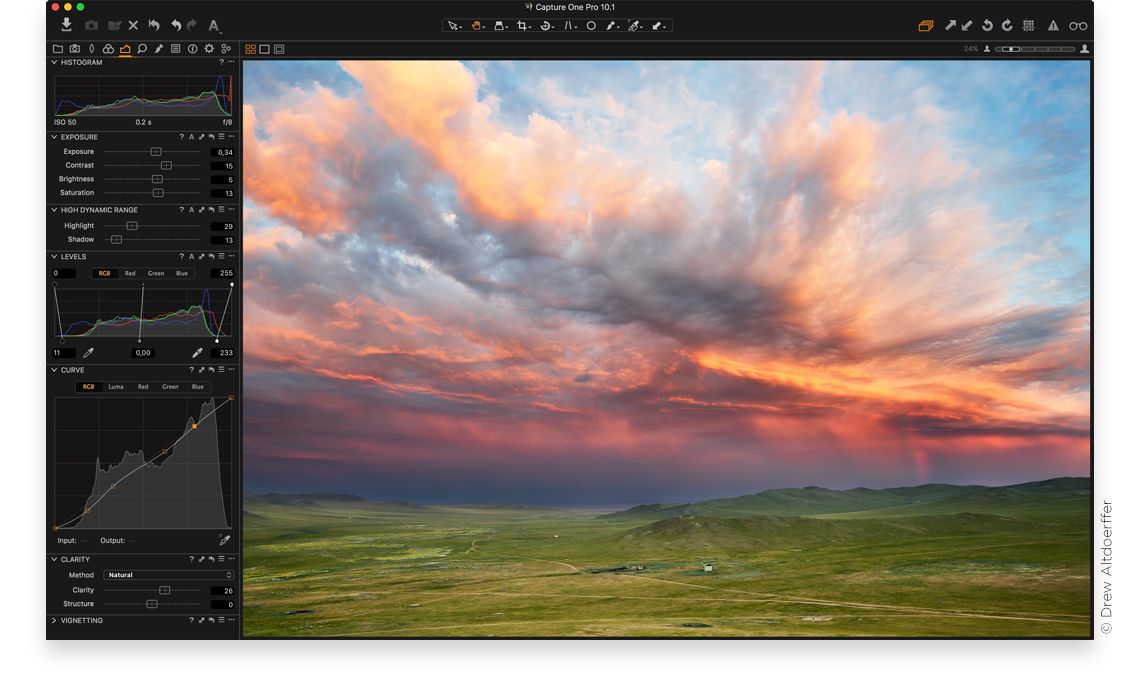The height and width of the screenshot is (684, 1140).
Task: Toggle the grid overlay icon
Action: click(x=1028, y=25)
